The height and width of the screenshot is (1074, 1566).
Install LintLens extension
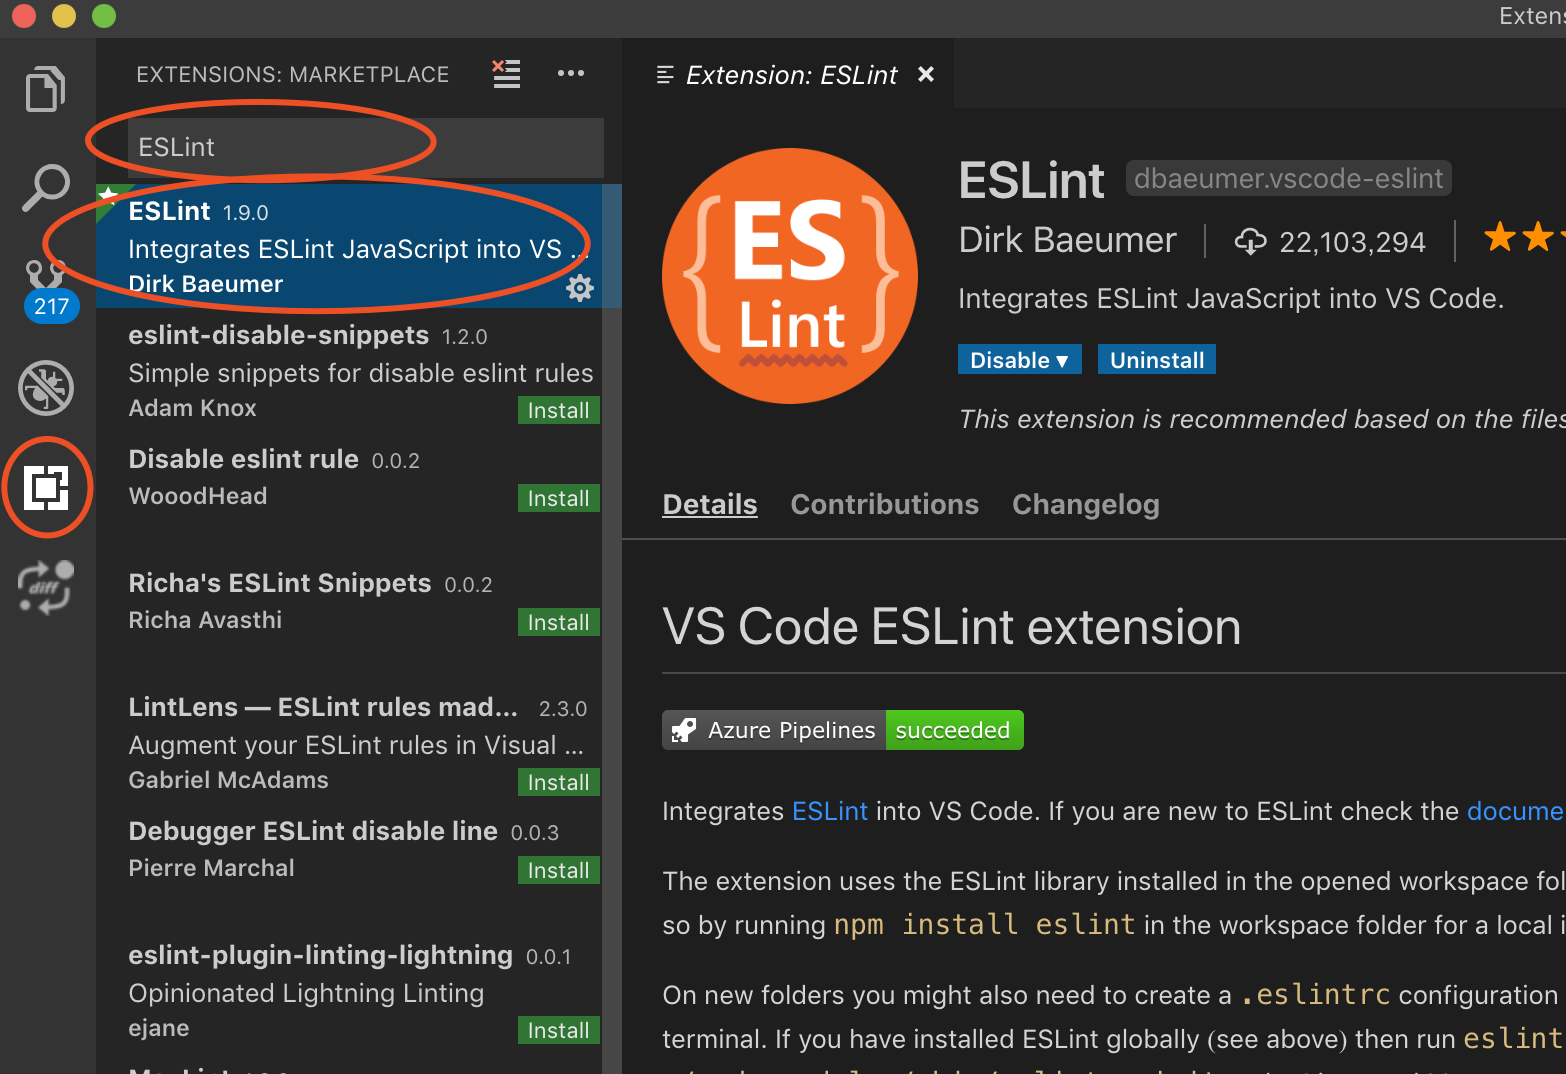point(558,782)
